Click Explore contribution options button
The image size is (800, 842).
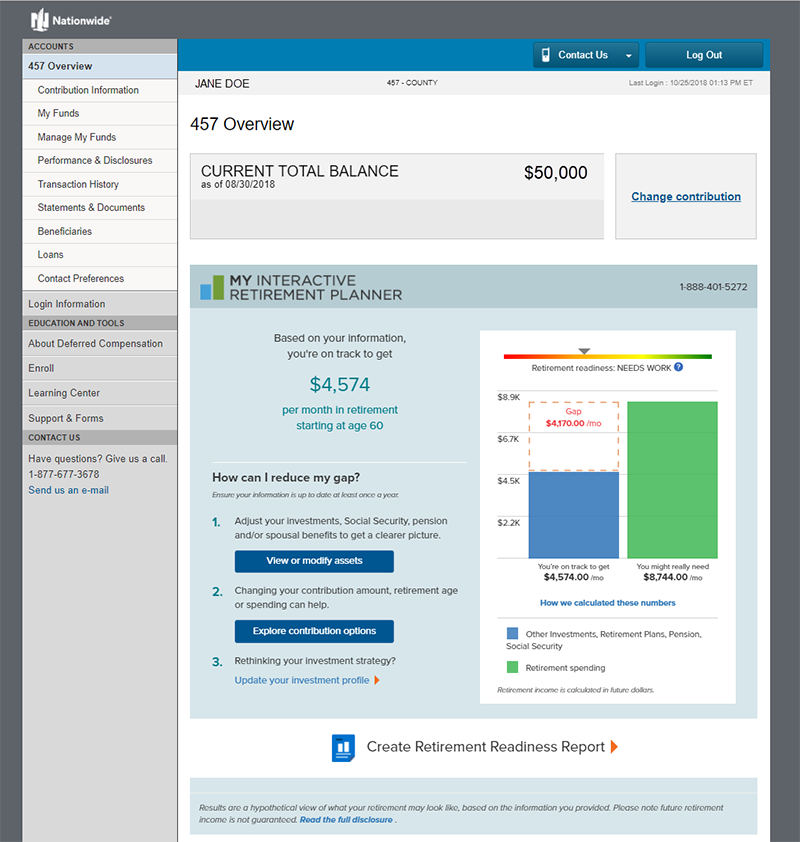pyautogui.click(x=314, y=631)
